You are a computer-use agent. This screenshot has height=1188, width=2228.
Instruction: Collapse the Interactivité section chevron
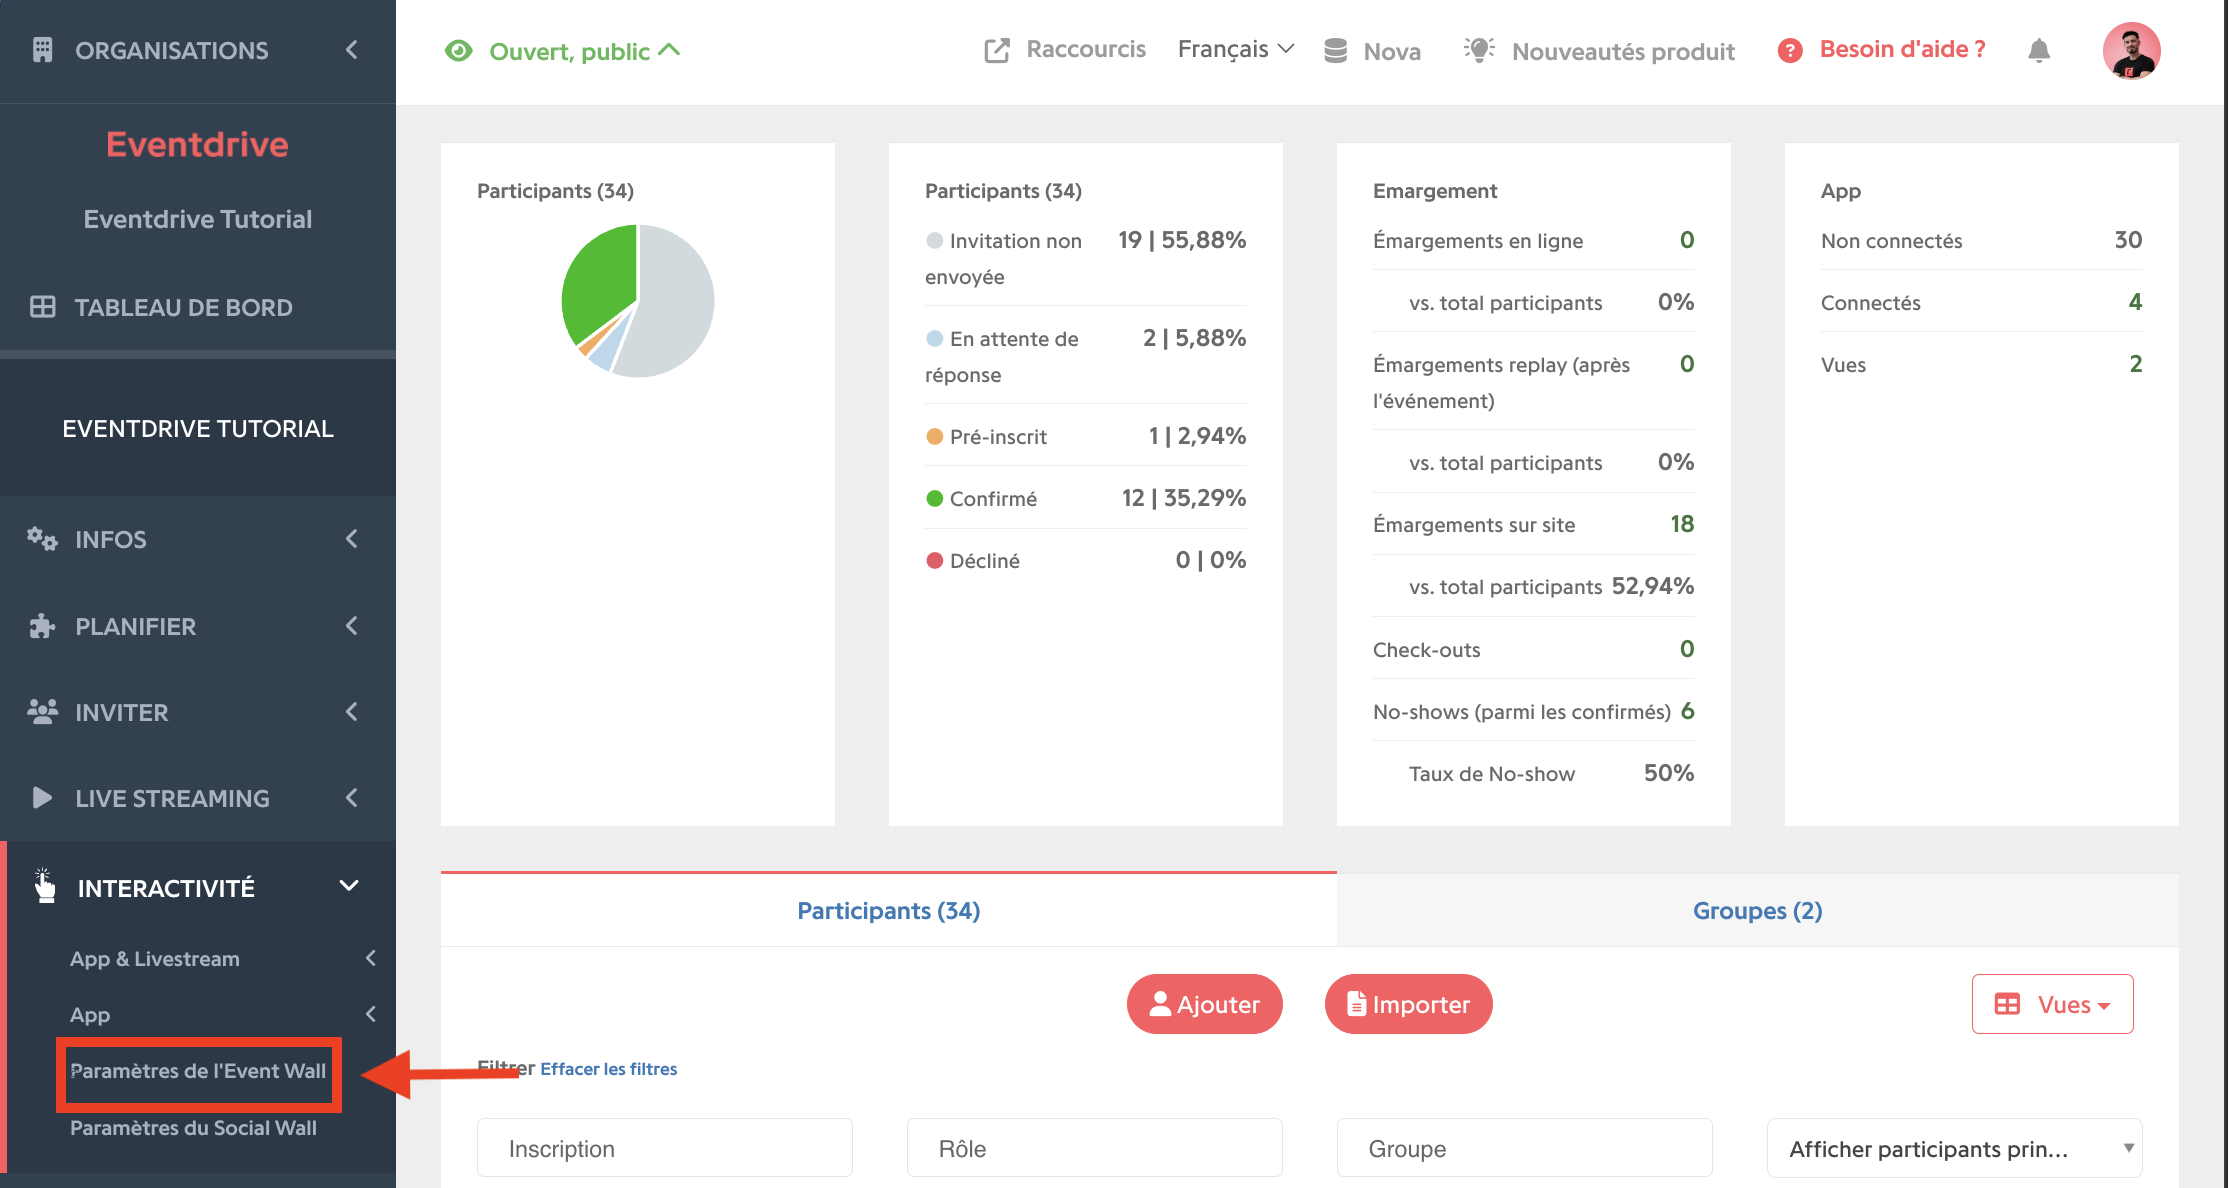349,886
